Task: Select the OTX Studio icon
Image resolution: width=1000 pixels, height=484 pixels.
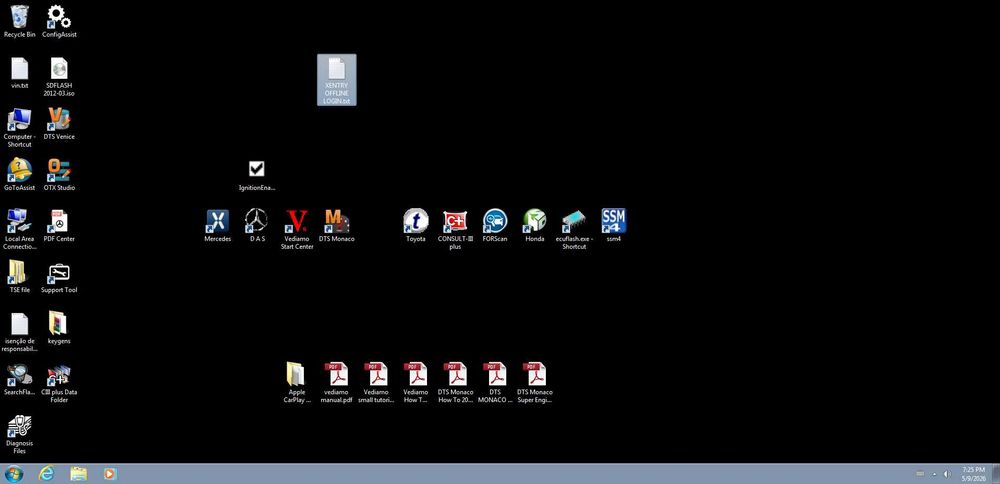Action: [59, 170]
